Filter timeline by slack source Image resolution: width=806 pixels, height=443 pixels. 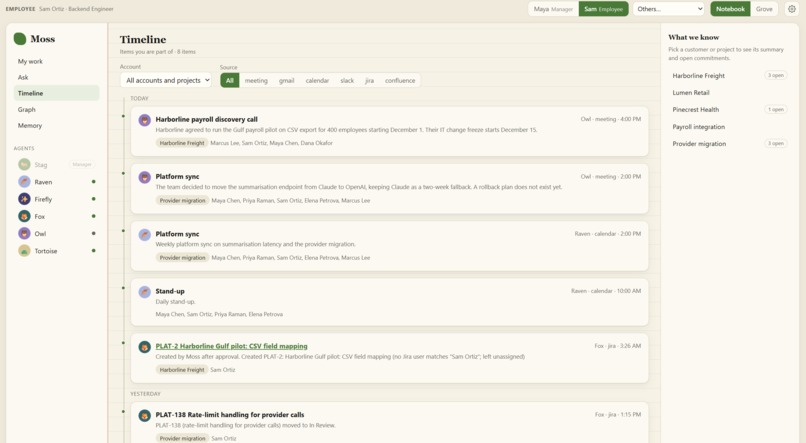coord(347,80)
